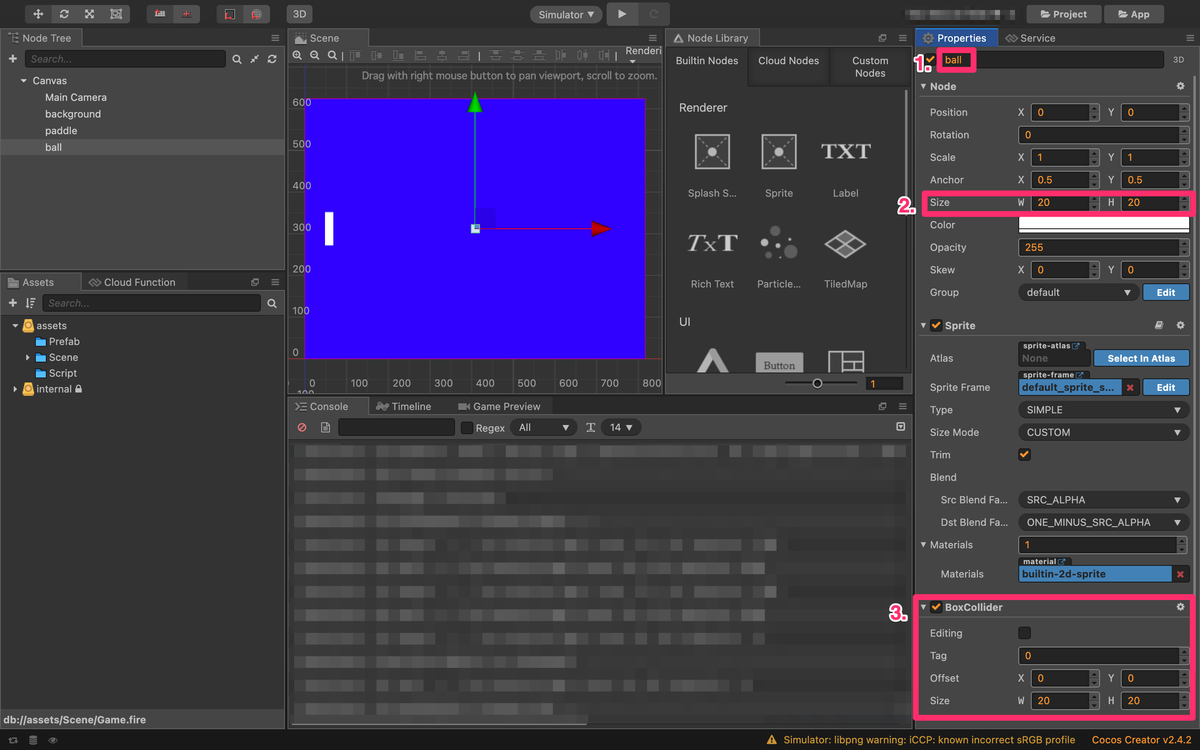Collapse the assets root folder

click(15, 326)
